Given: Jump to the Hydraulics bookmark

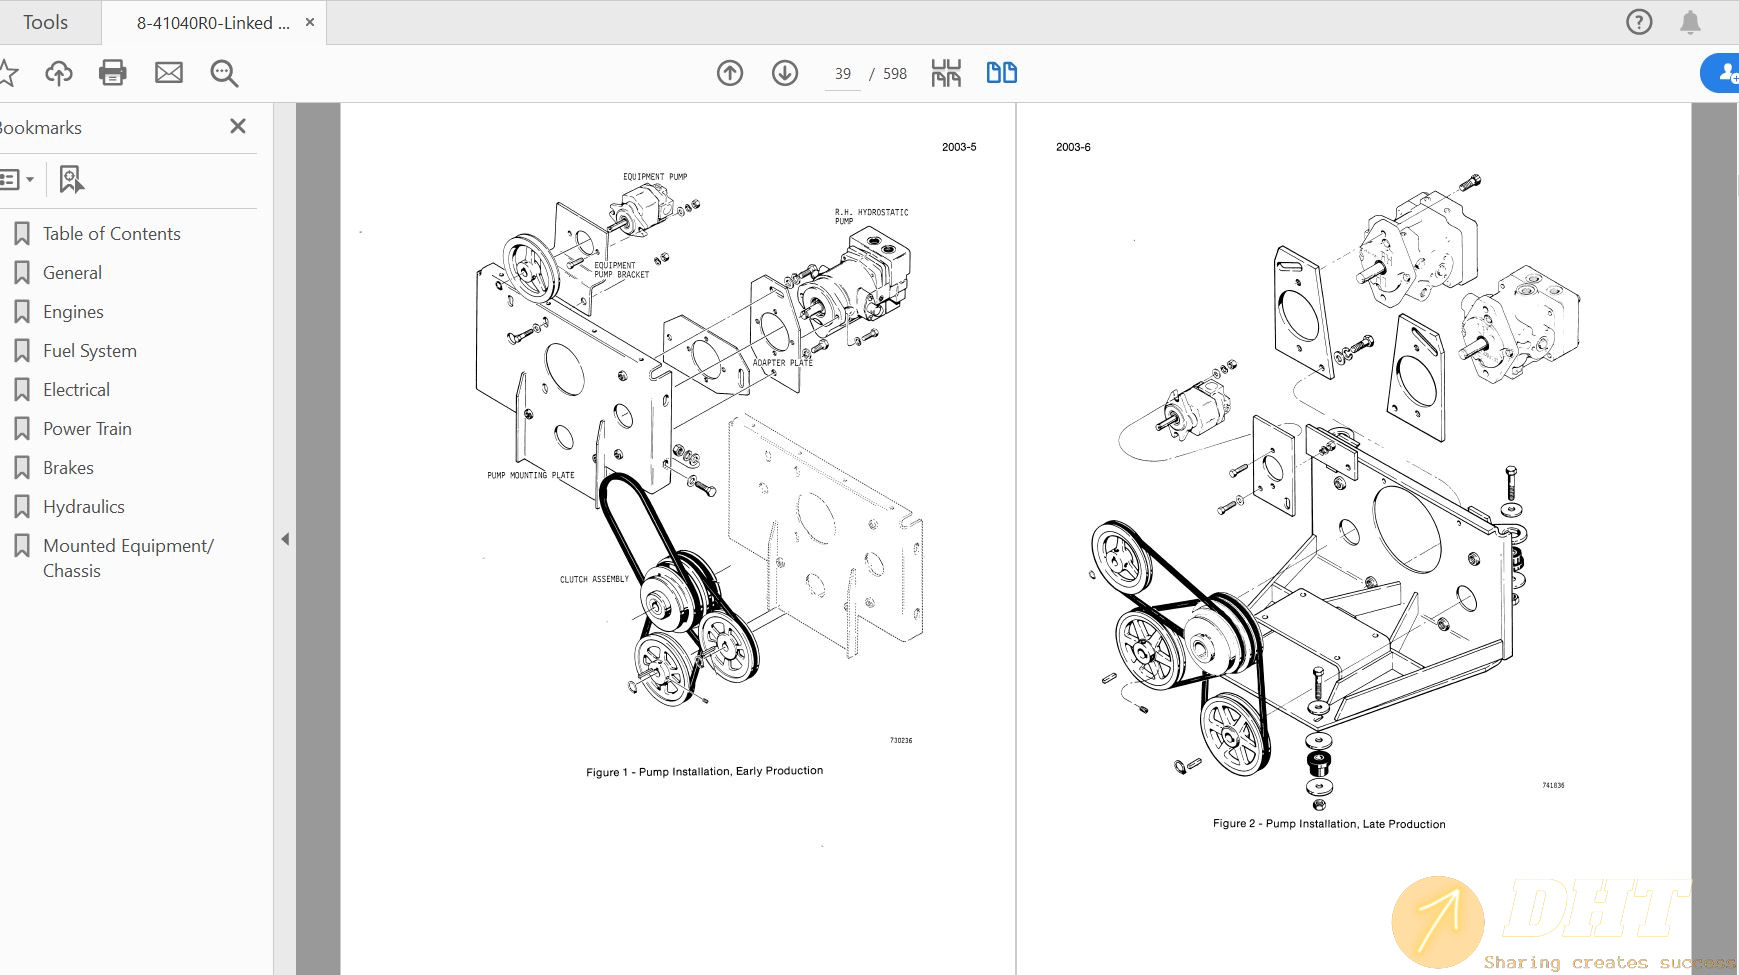Looking at the screenshot, I should [84, 506].
